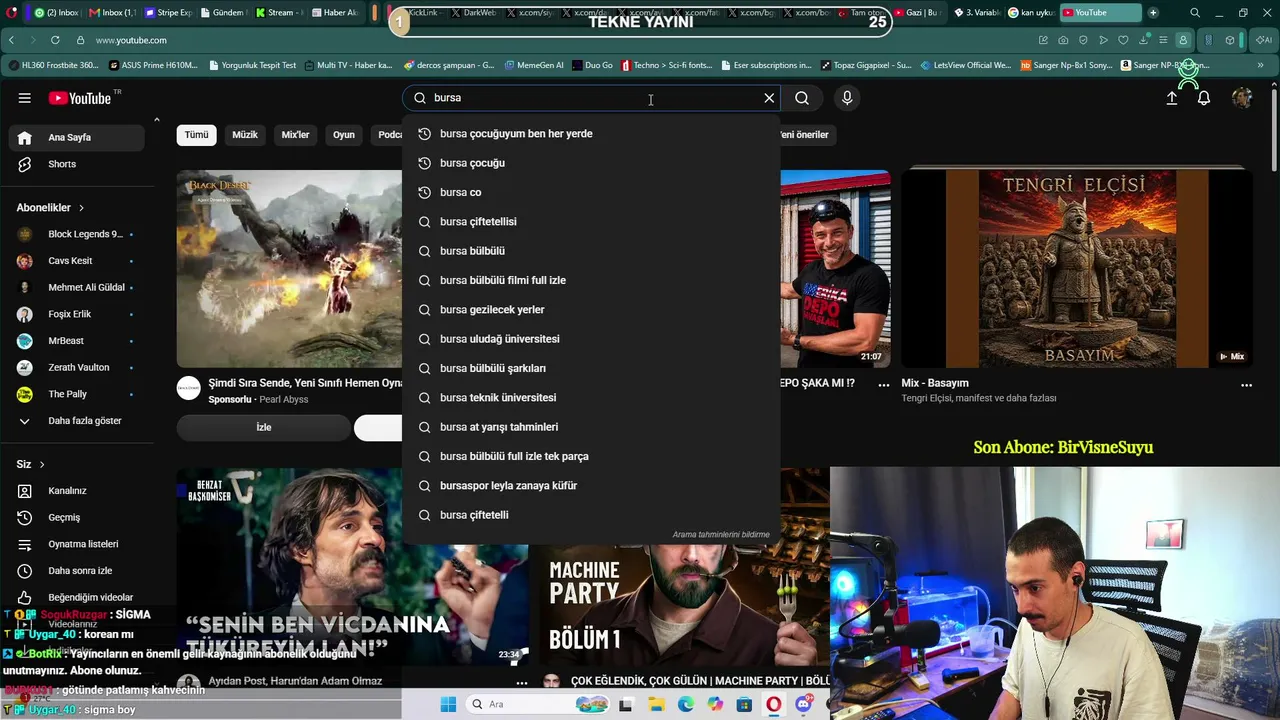Pick 'bursa at yarışı tahminleri' suggestion

(591, 427)
